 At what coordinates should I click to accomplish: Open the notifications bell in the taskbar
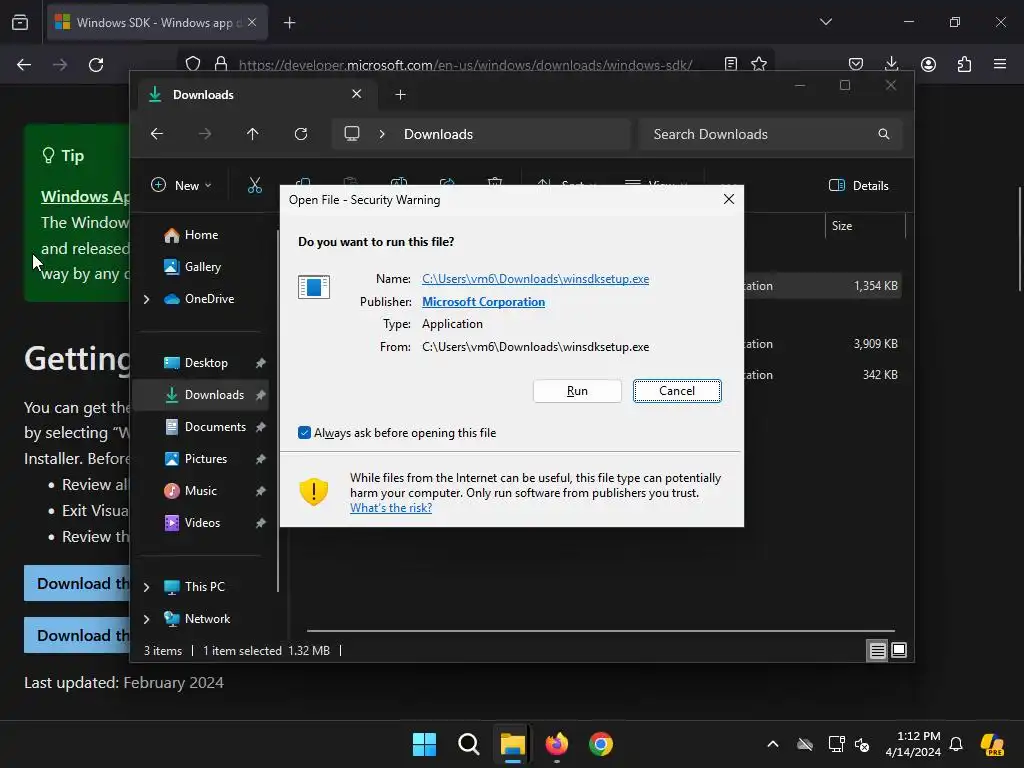(956, 744)
